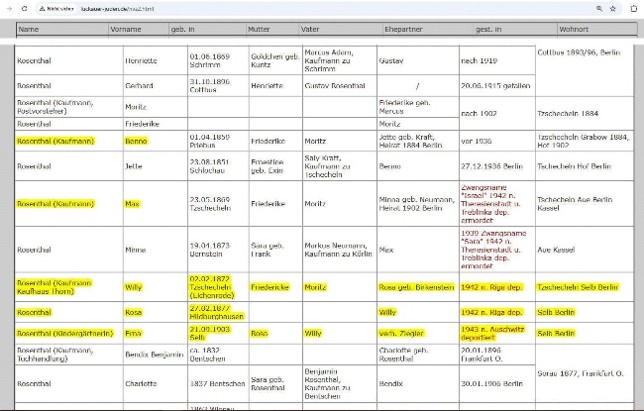This screenshot has height=411, width=644.
Task: Click the 'Vater' column header
Action: click(x=341, y=29)
